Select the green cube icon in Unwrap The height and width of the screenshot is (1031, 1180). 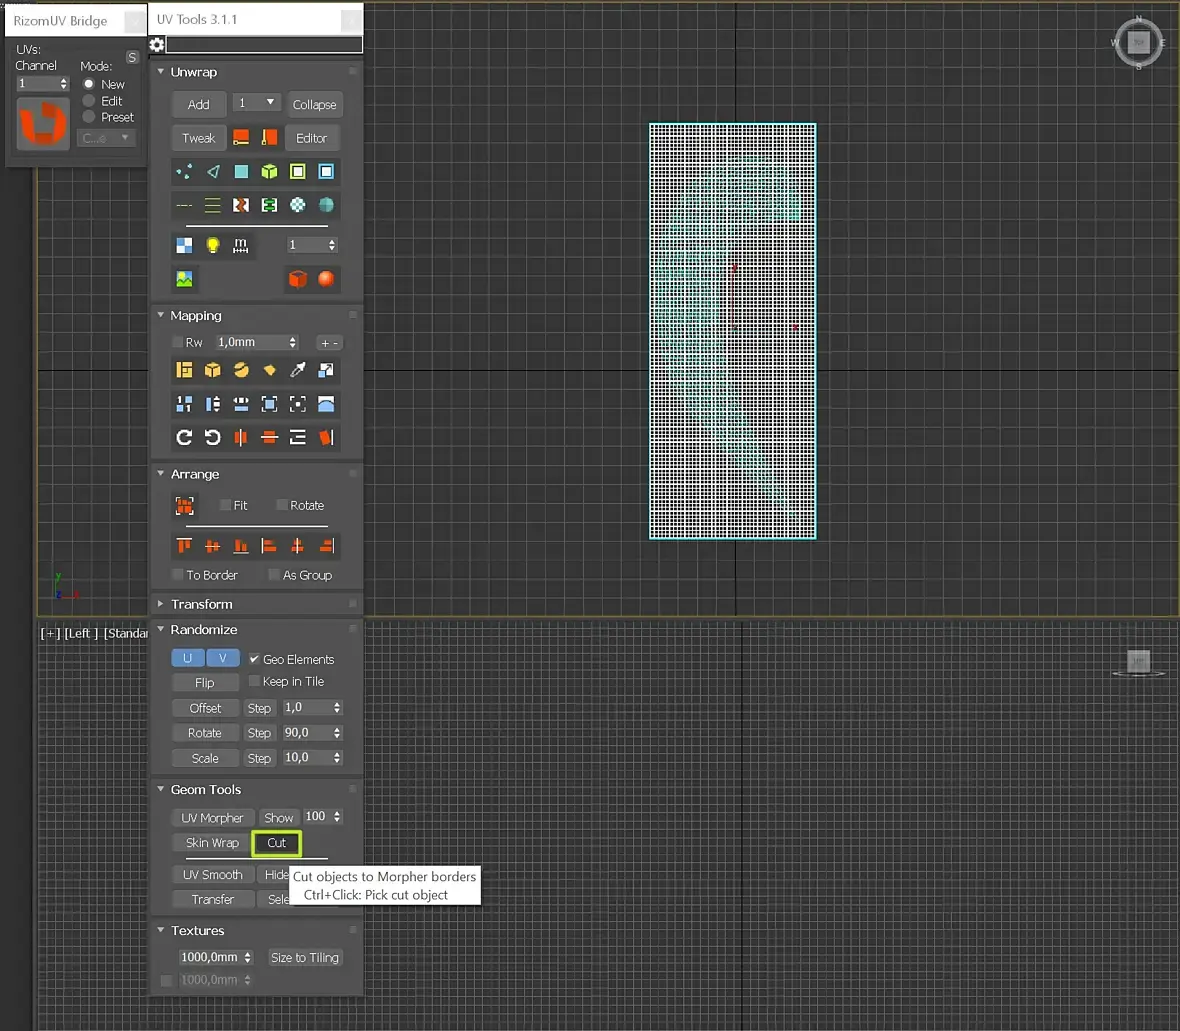[x=269, y=172]
